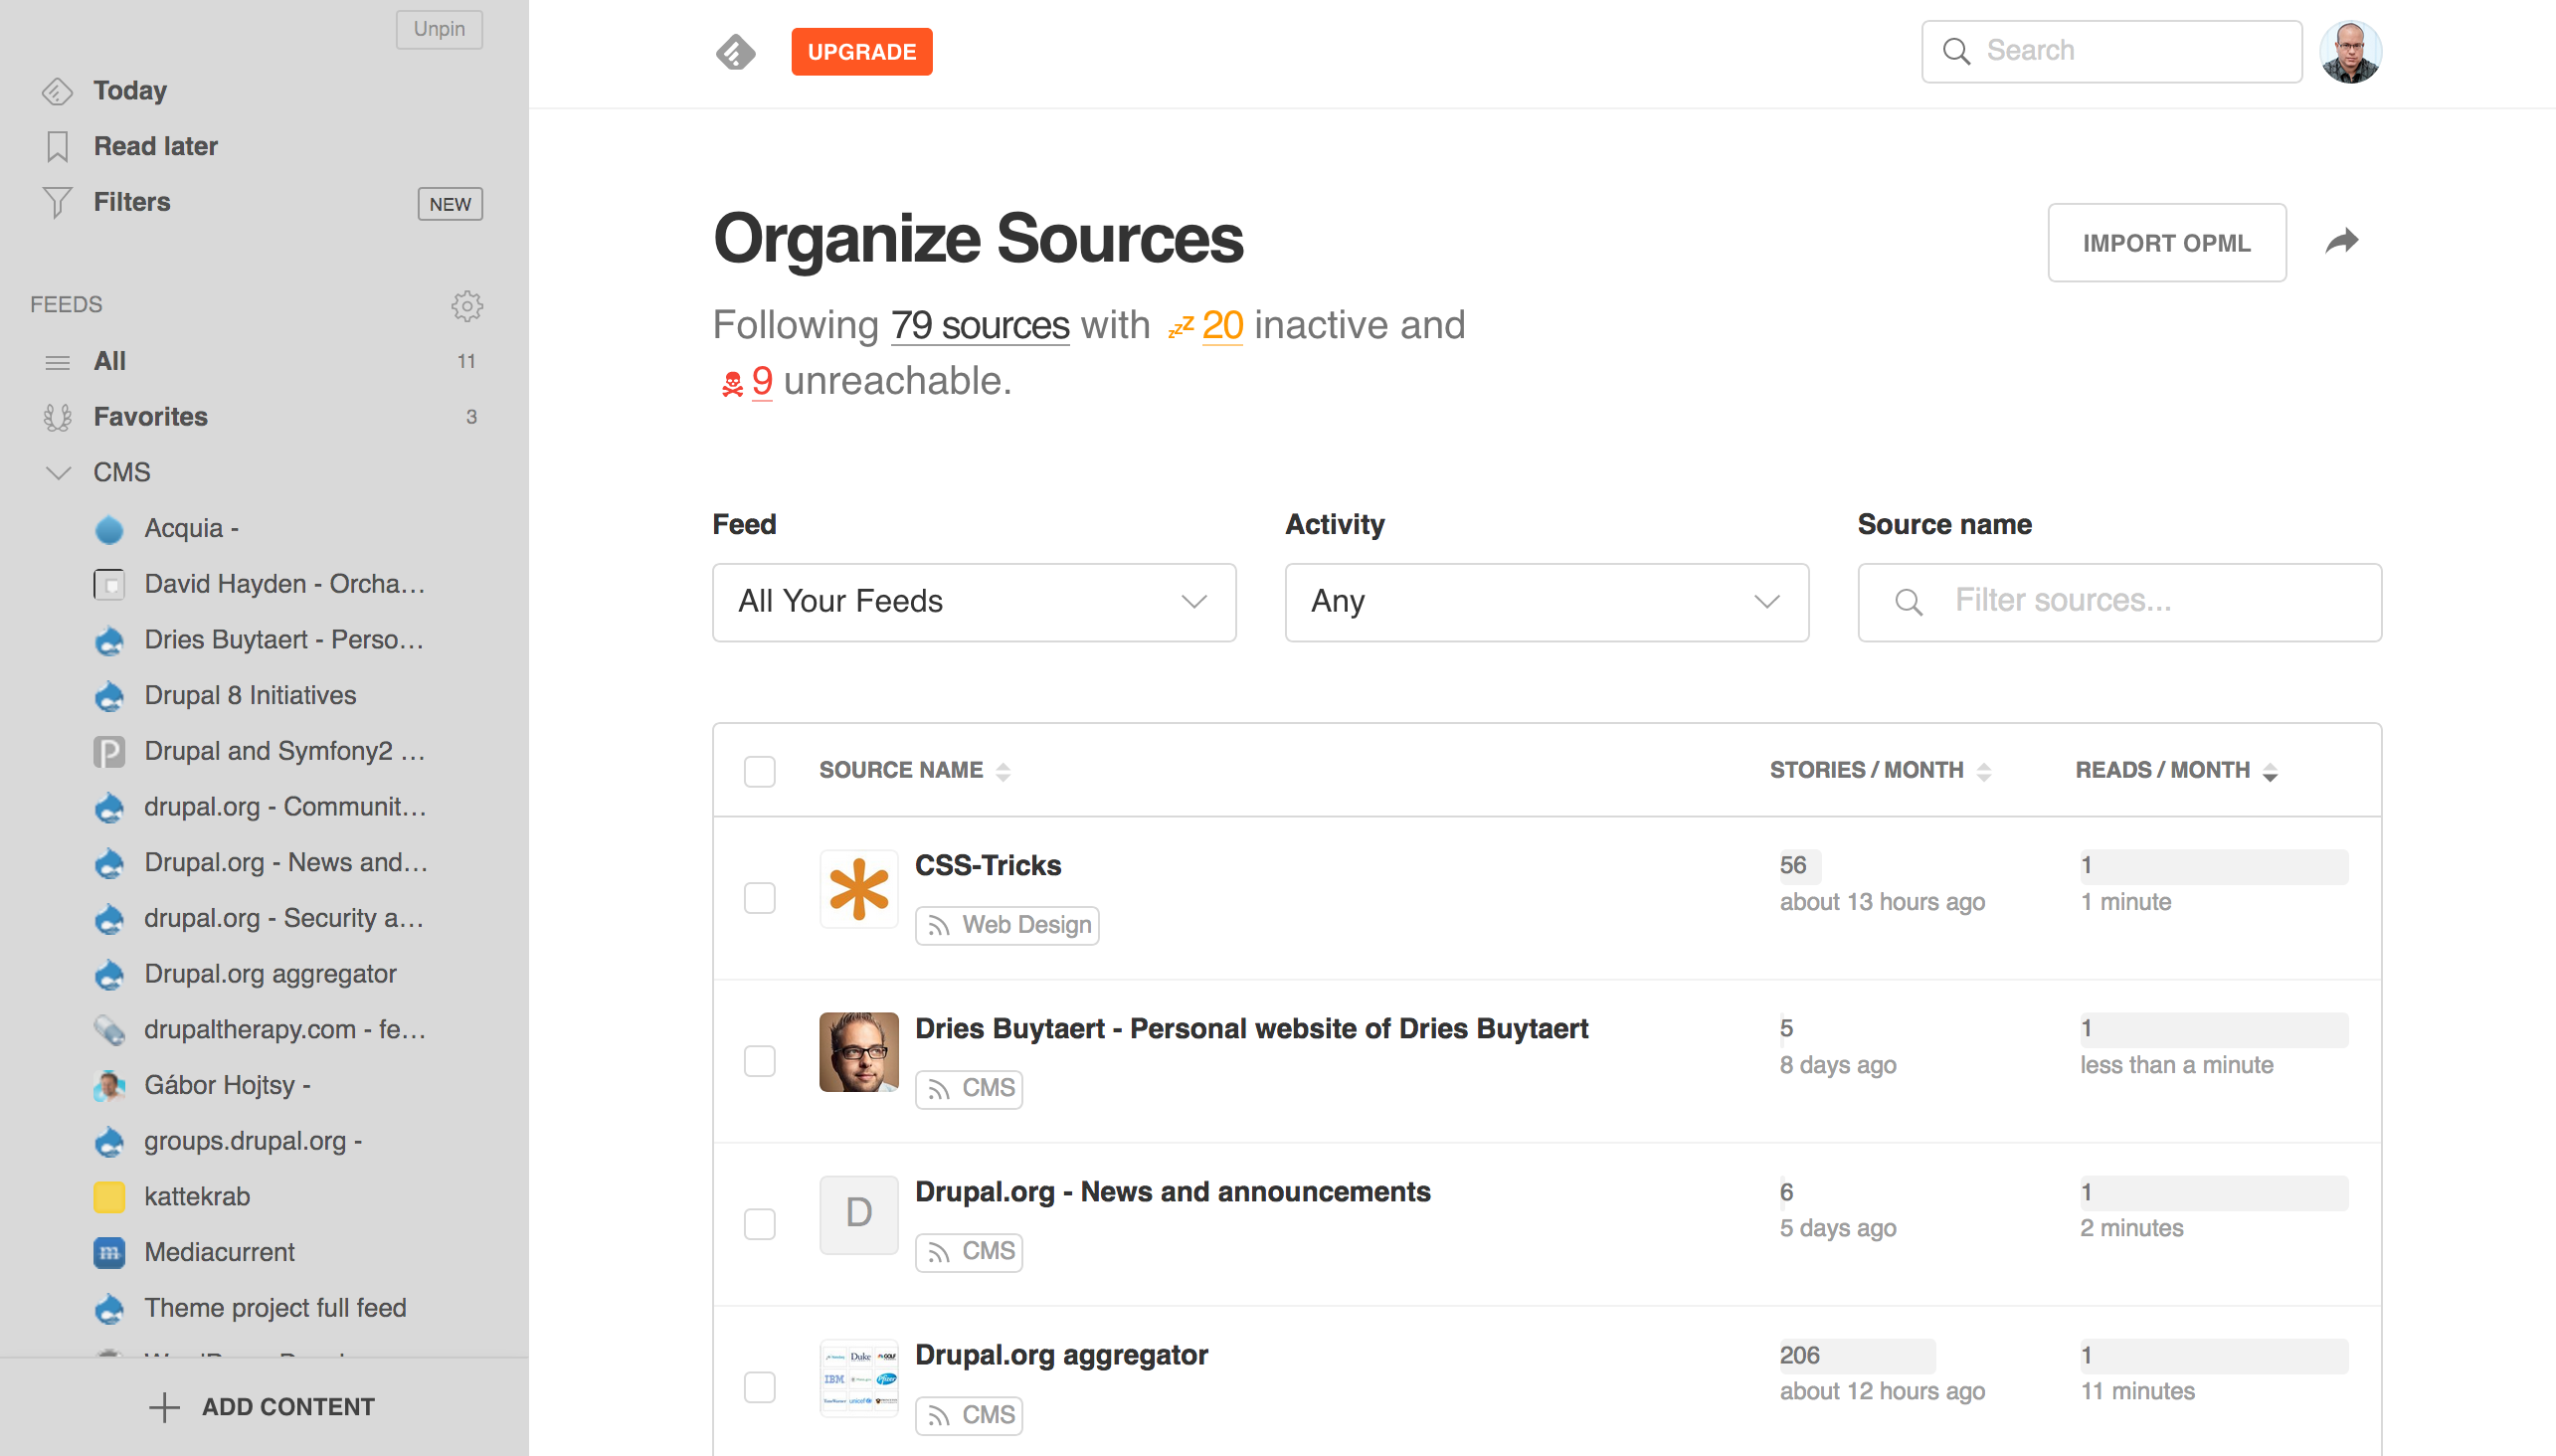This screenshot has width=2556, height=1456.
Task: Click the Mediacurrent feed icon
Action: point(109,1253)
